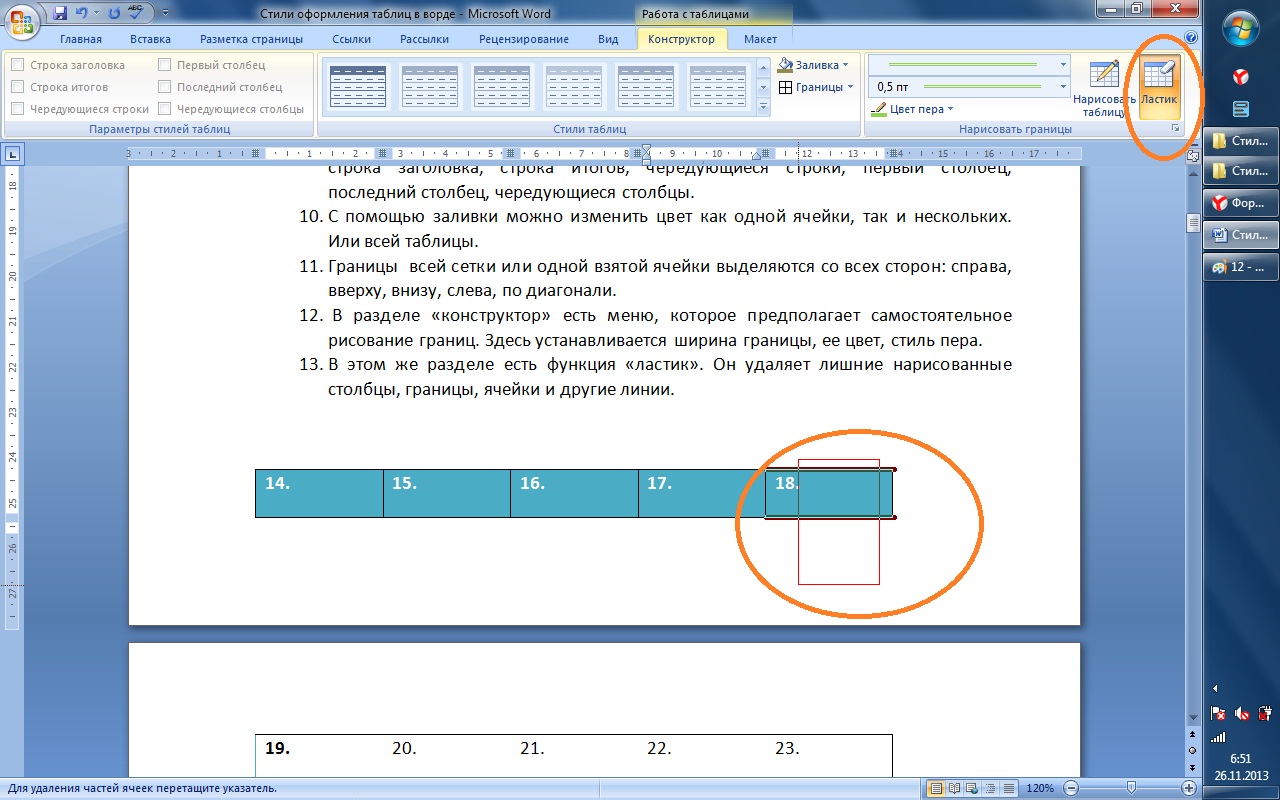The image size is (1280, 800).
Task: Toggle ruler button above vertical scrollbar
Action: [x=1192, y=155]
